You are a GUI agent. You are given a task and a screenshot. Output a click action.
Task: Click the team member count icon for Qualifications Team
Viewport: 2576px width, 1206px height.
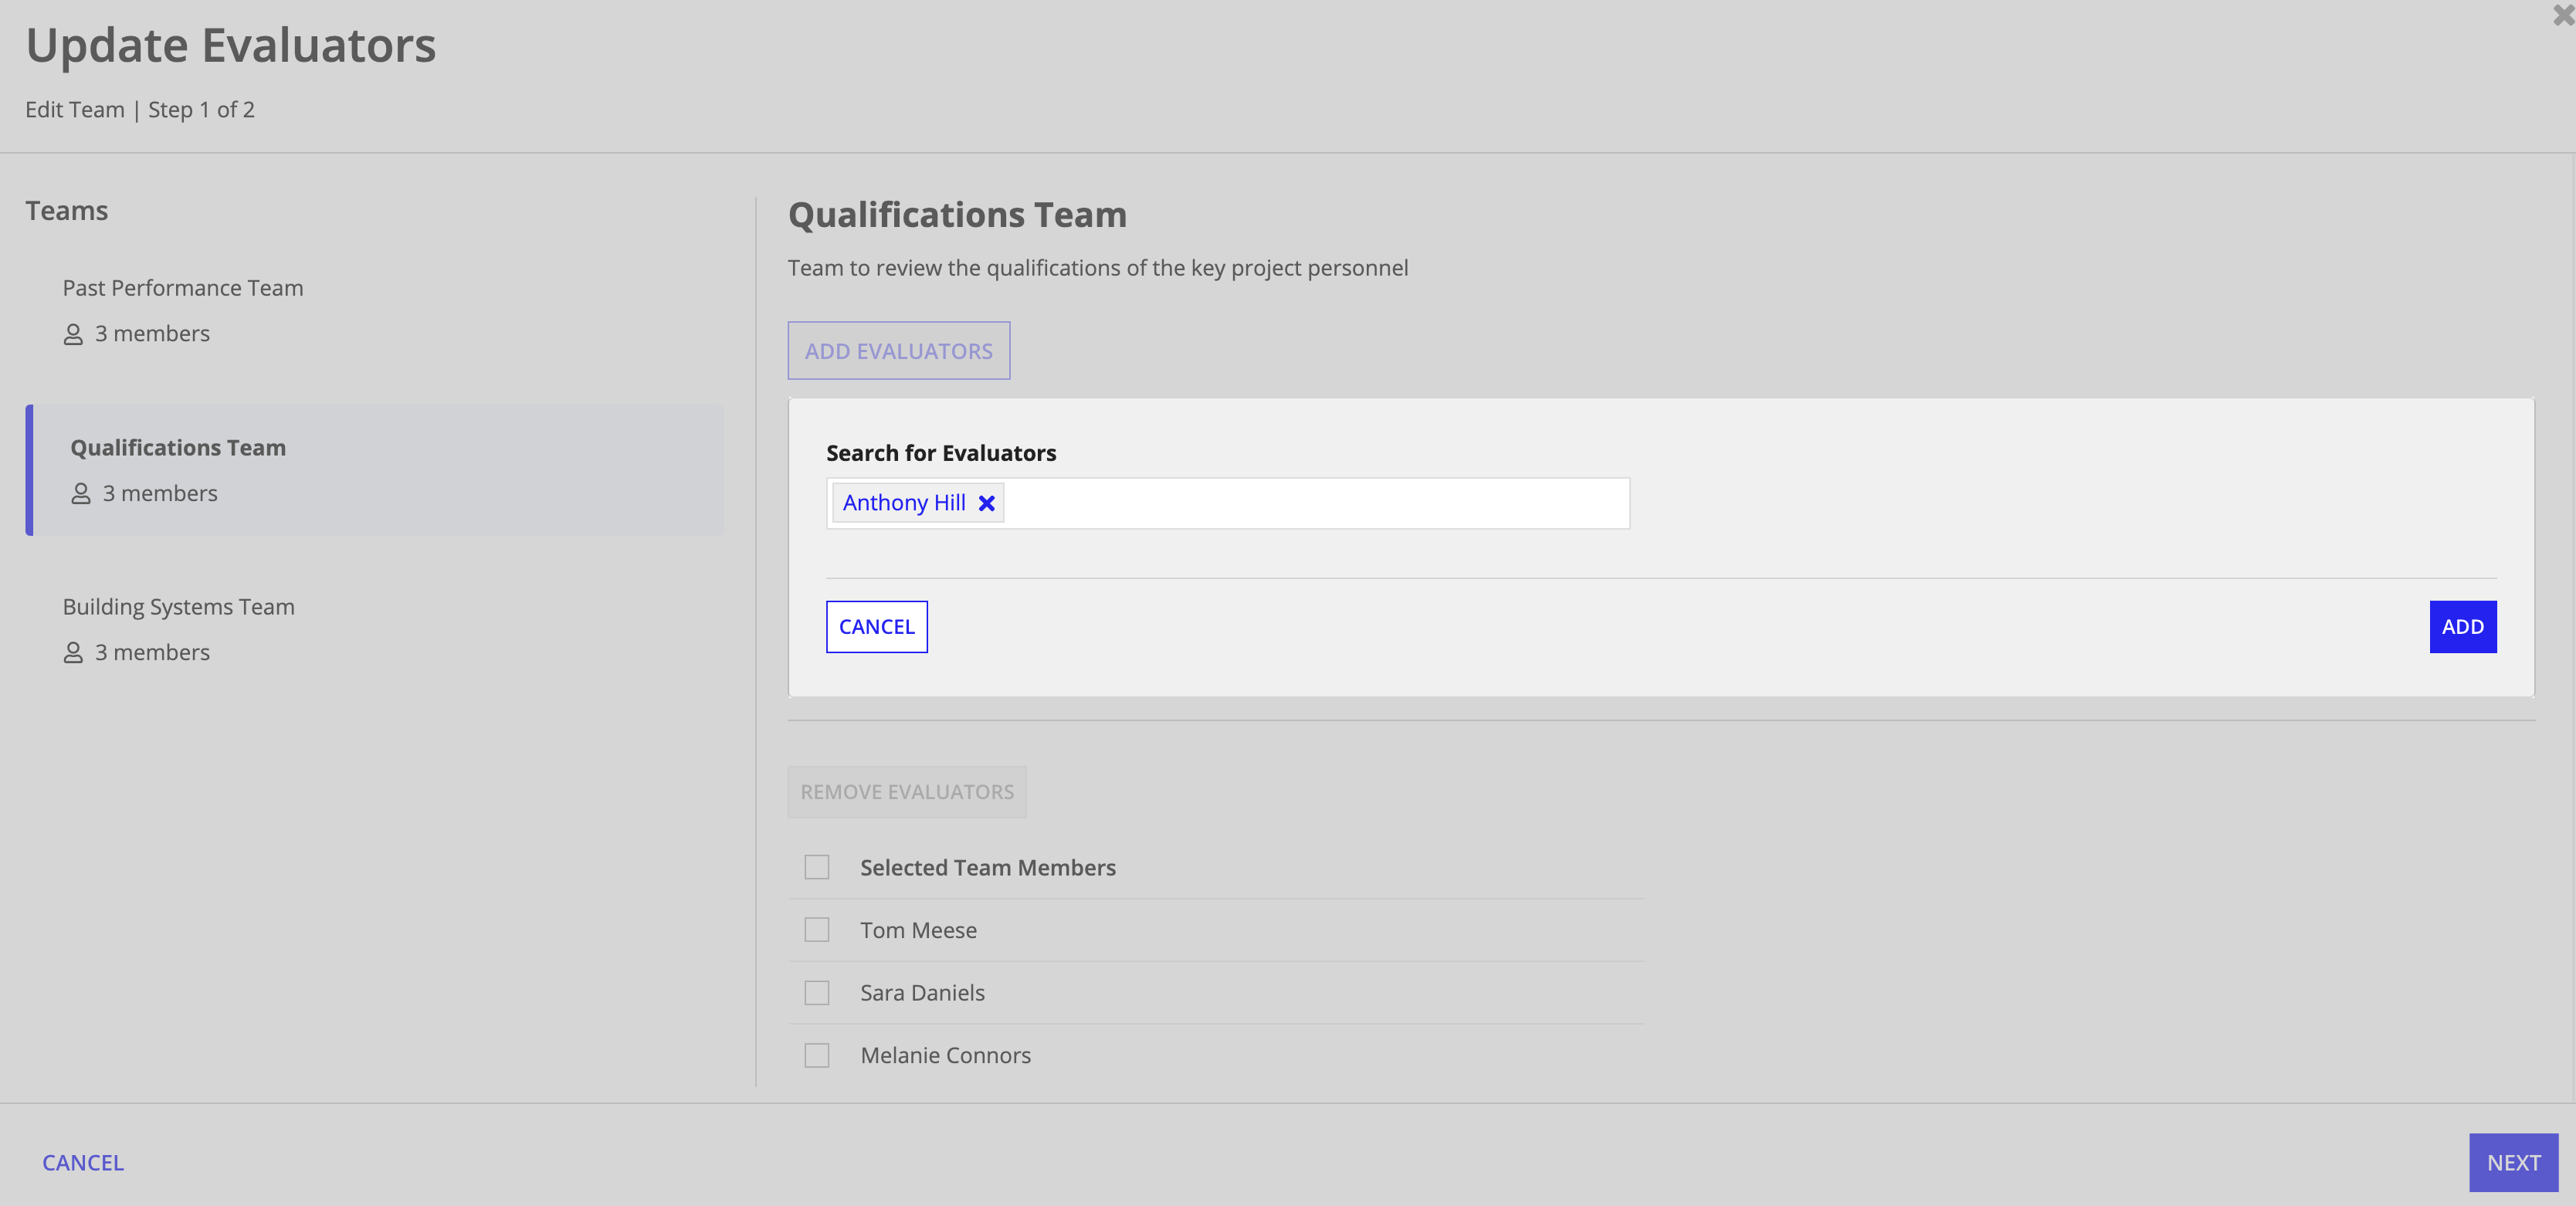pos(80,493)
